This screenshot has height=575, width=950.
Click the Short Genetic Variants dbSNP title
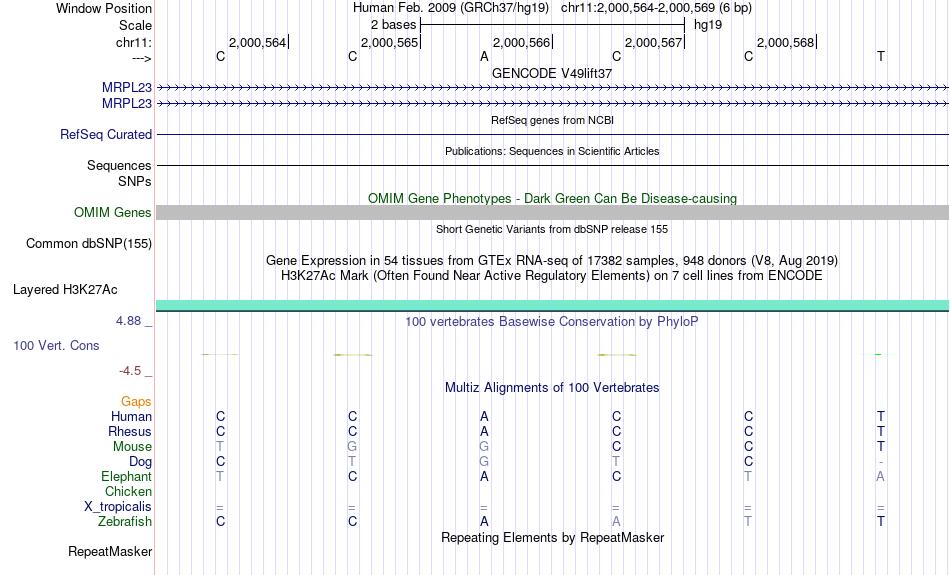[552, 229]
